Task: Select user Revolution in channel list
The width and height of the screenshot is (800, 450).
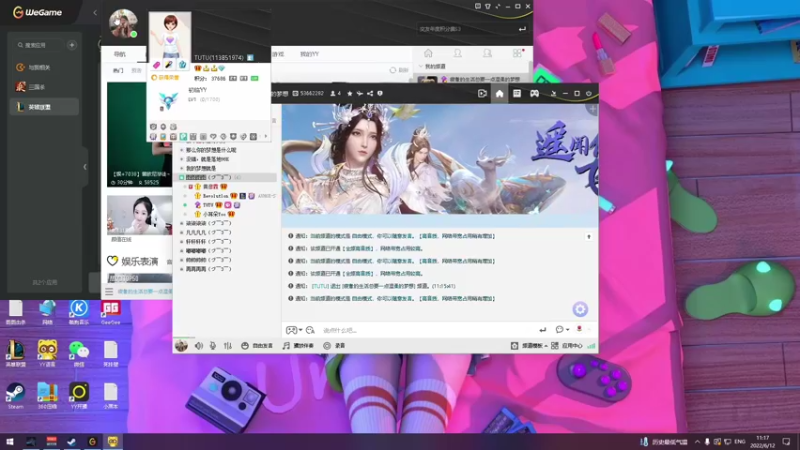Action: click(215, 196)
